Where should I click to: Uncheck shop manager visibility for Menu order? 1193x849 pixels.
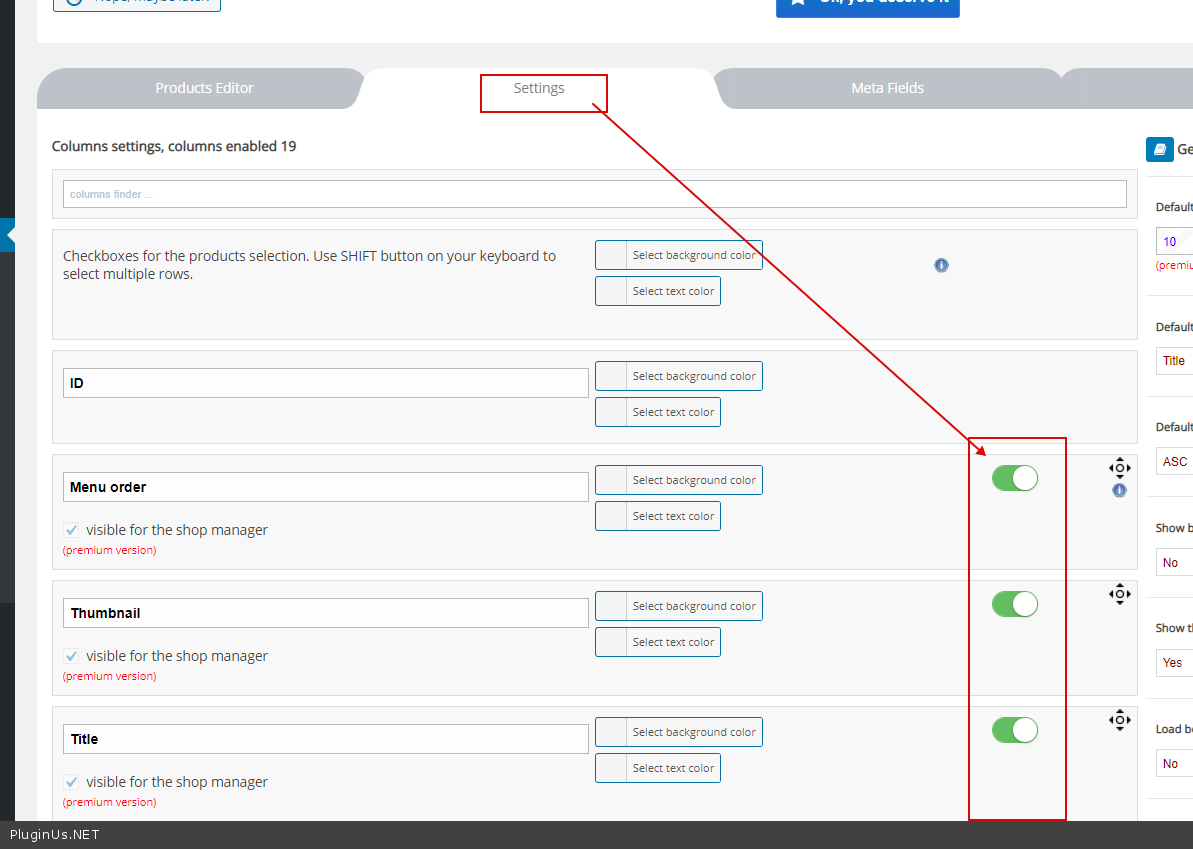72,530
